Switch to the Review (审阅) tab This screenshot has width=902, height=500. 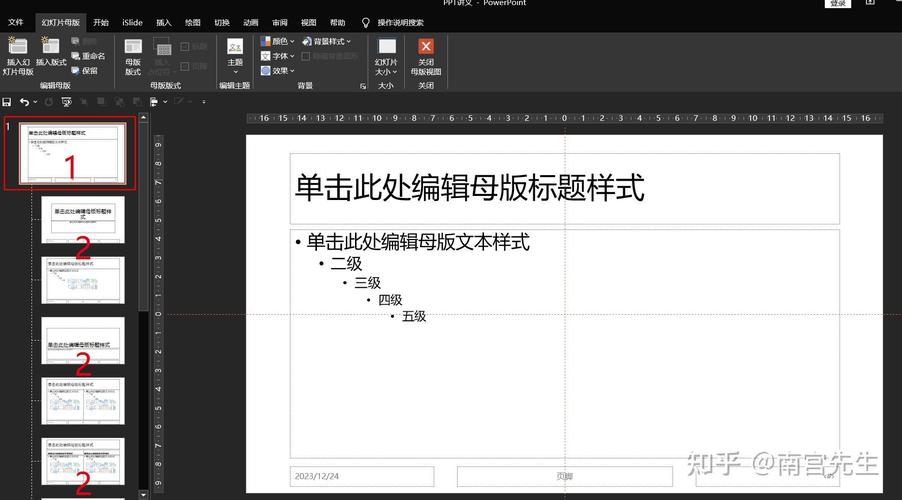[280, 22]
